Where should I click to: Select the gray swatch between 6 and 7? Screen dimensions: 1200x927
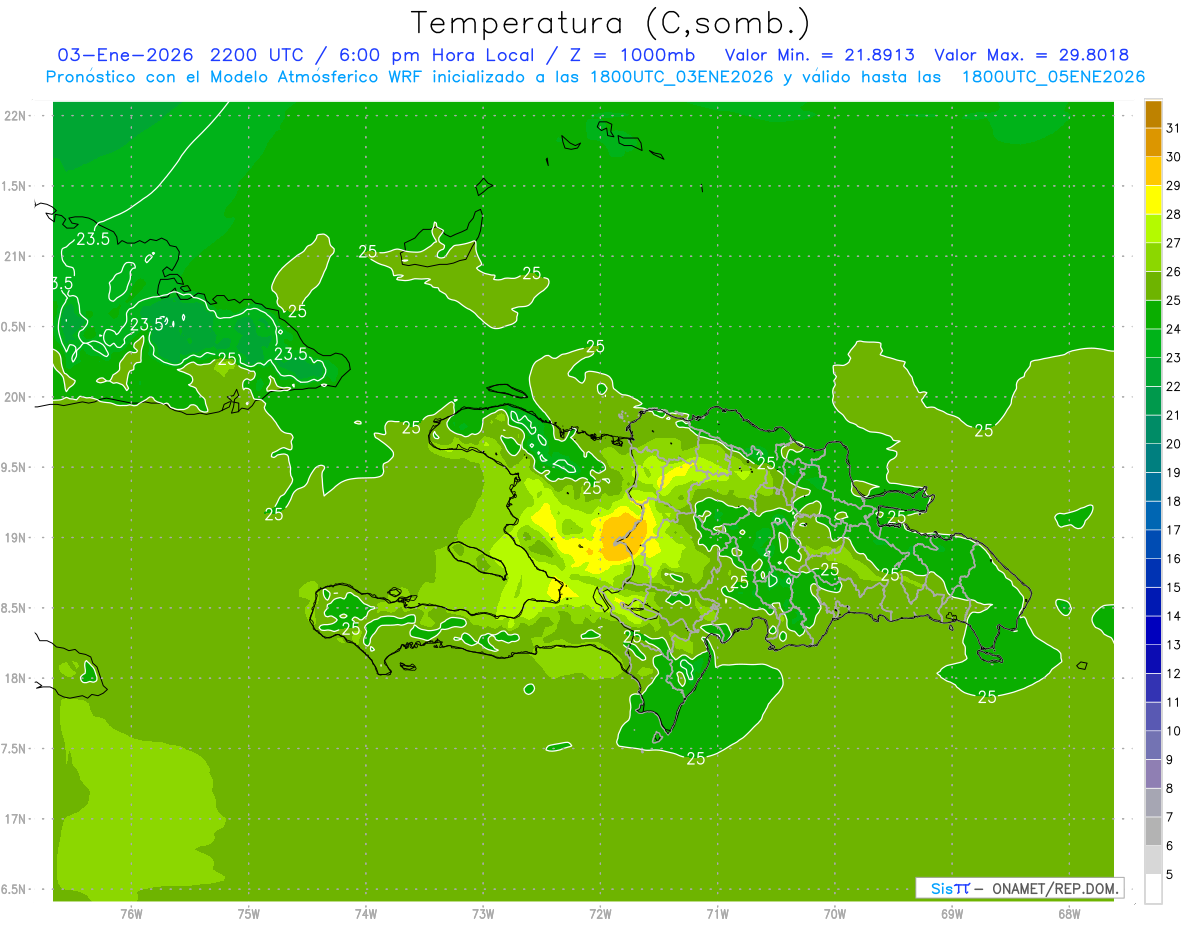click(1153, 831)
